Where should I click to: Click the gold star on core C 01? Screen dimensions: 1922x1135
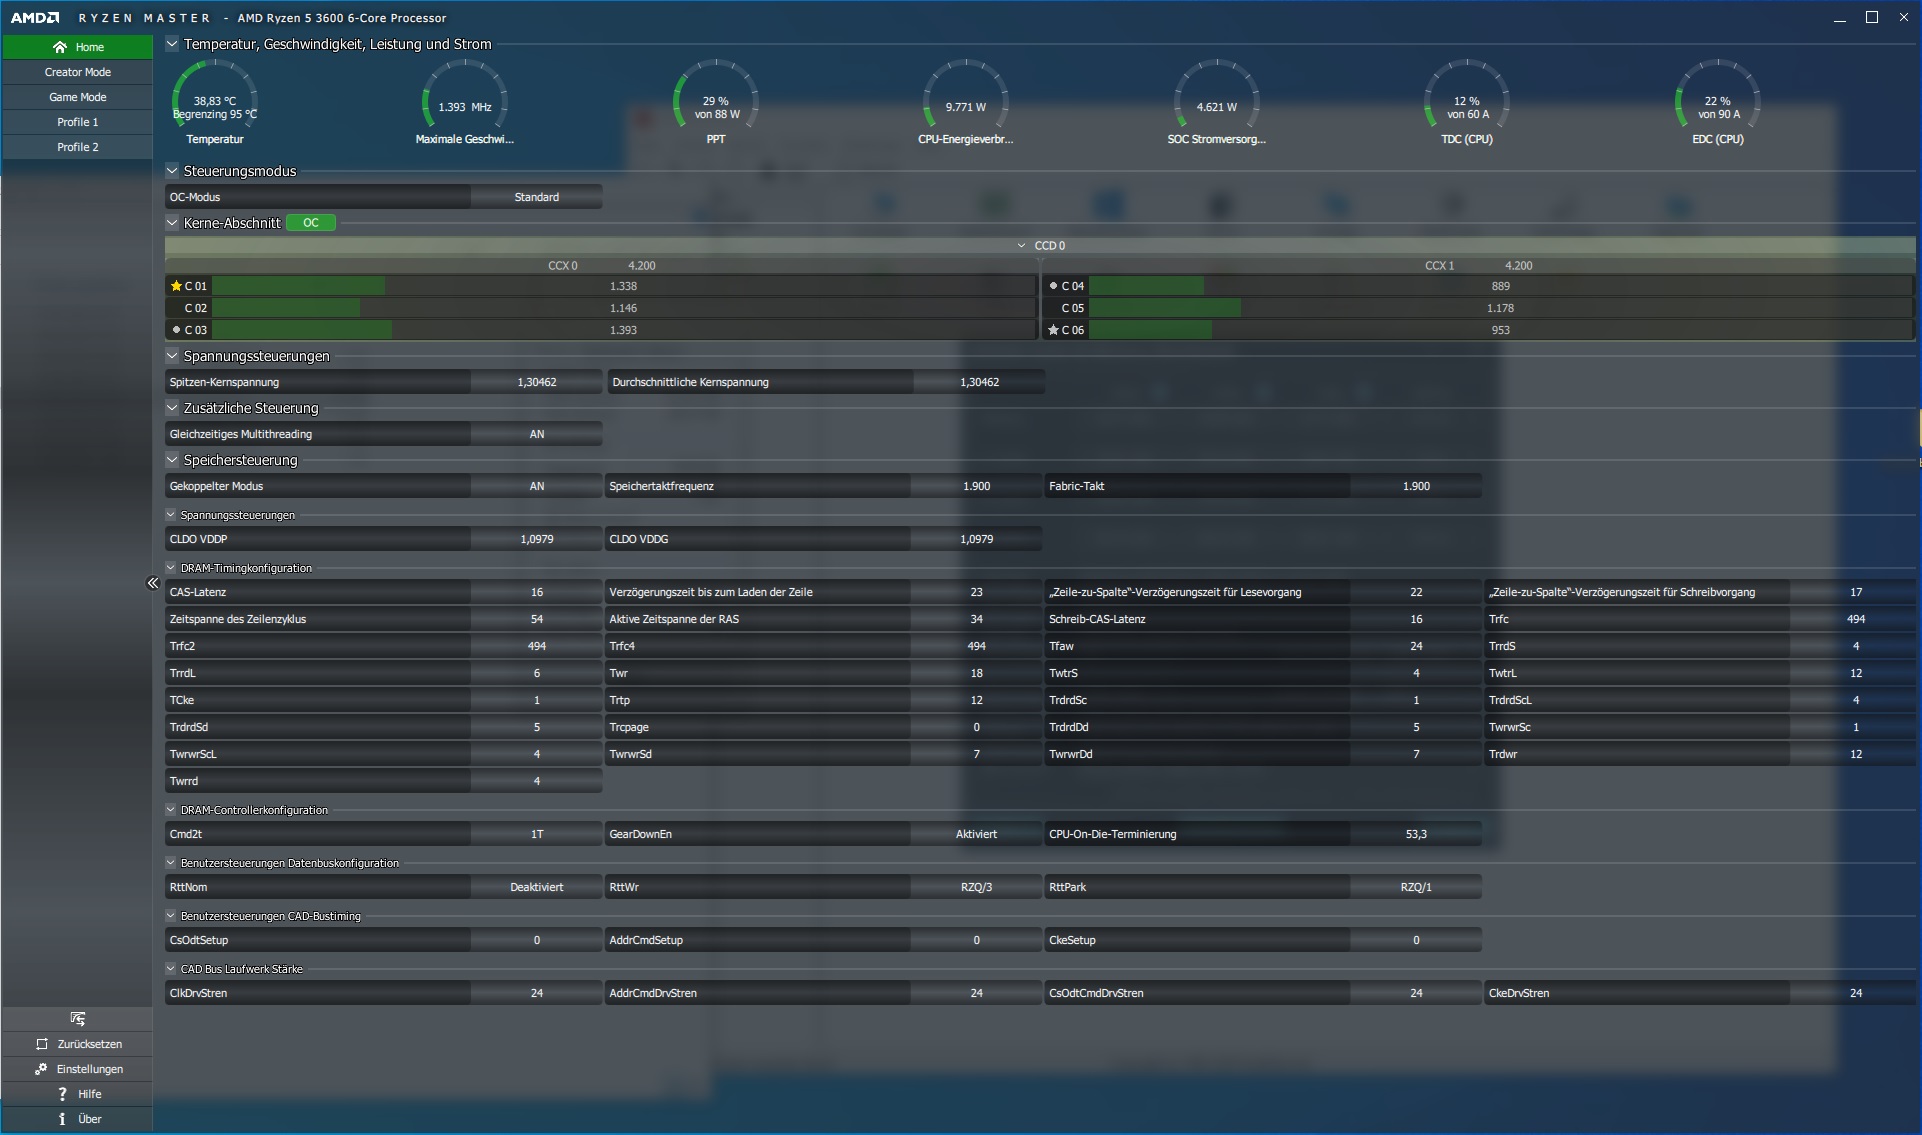coord(177,286)
